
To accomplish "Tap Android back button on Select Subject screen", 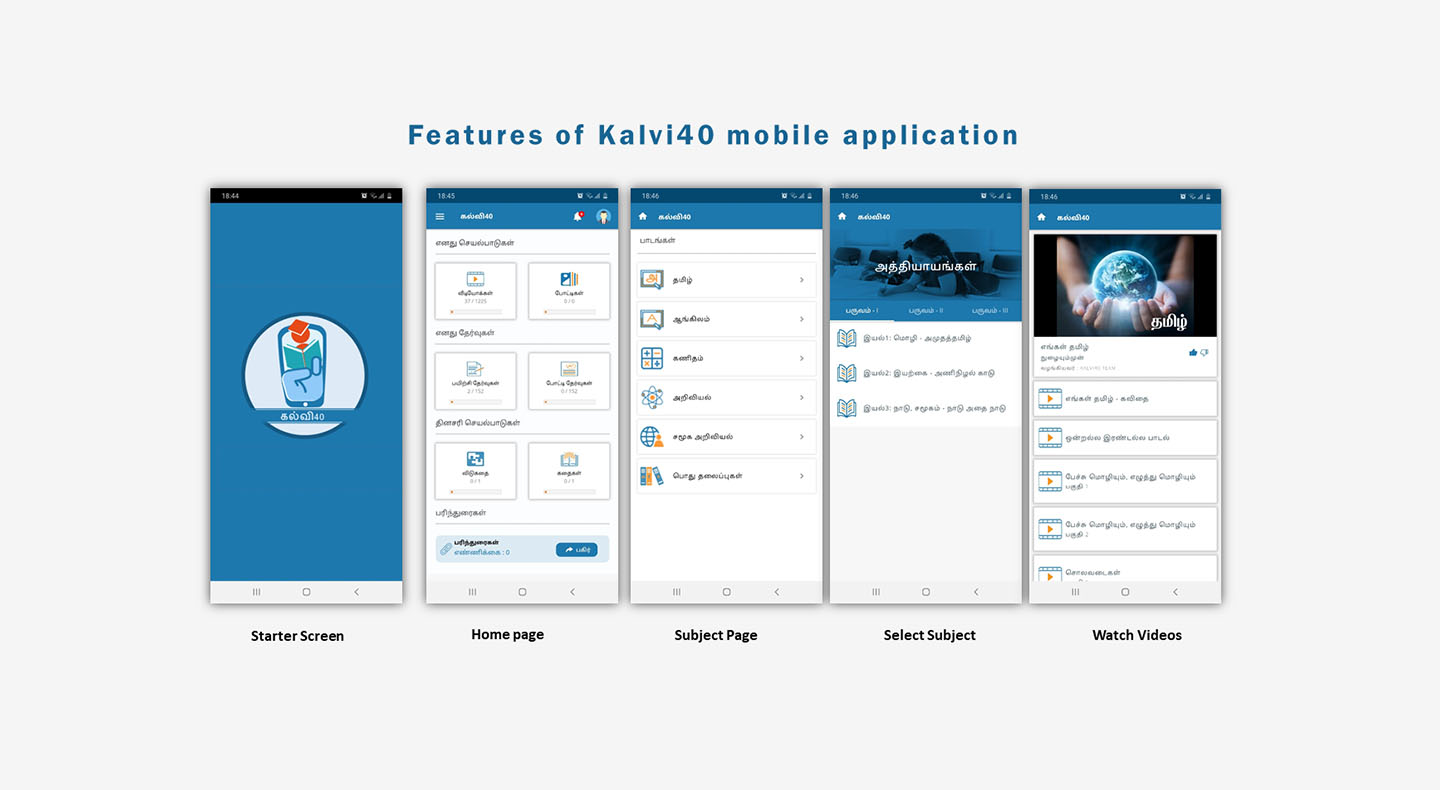I will click(976, 592).
